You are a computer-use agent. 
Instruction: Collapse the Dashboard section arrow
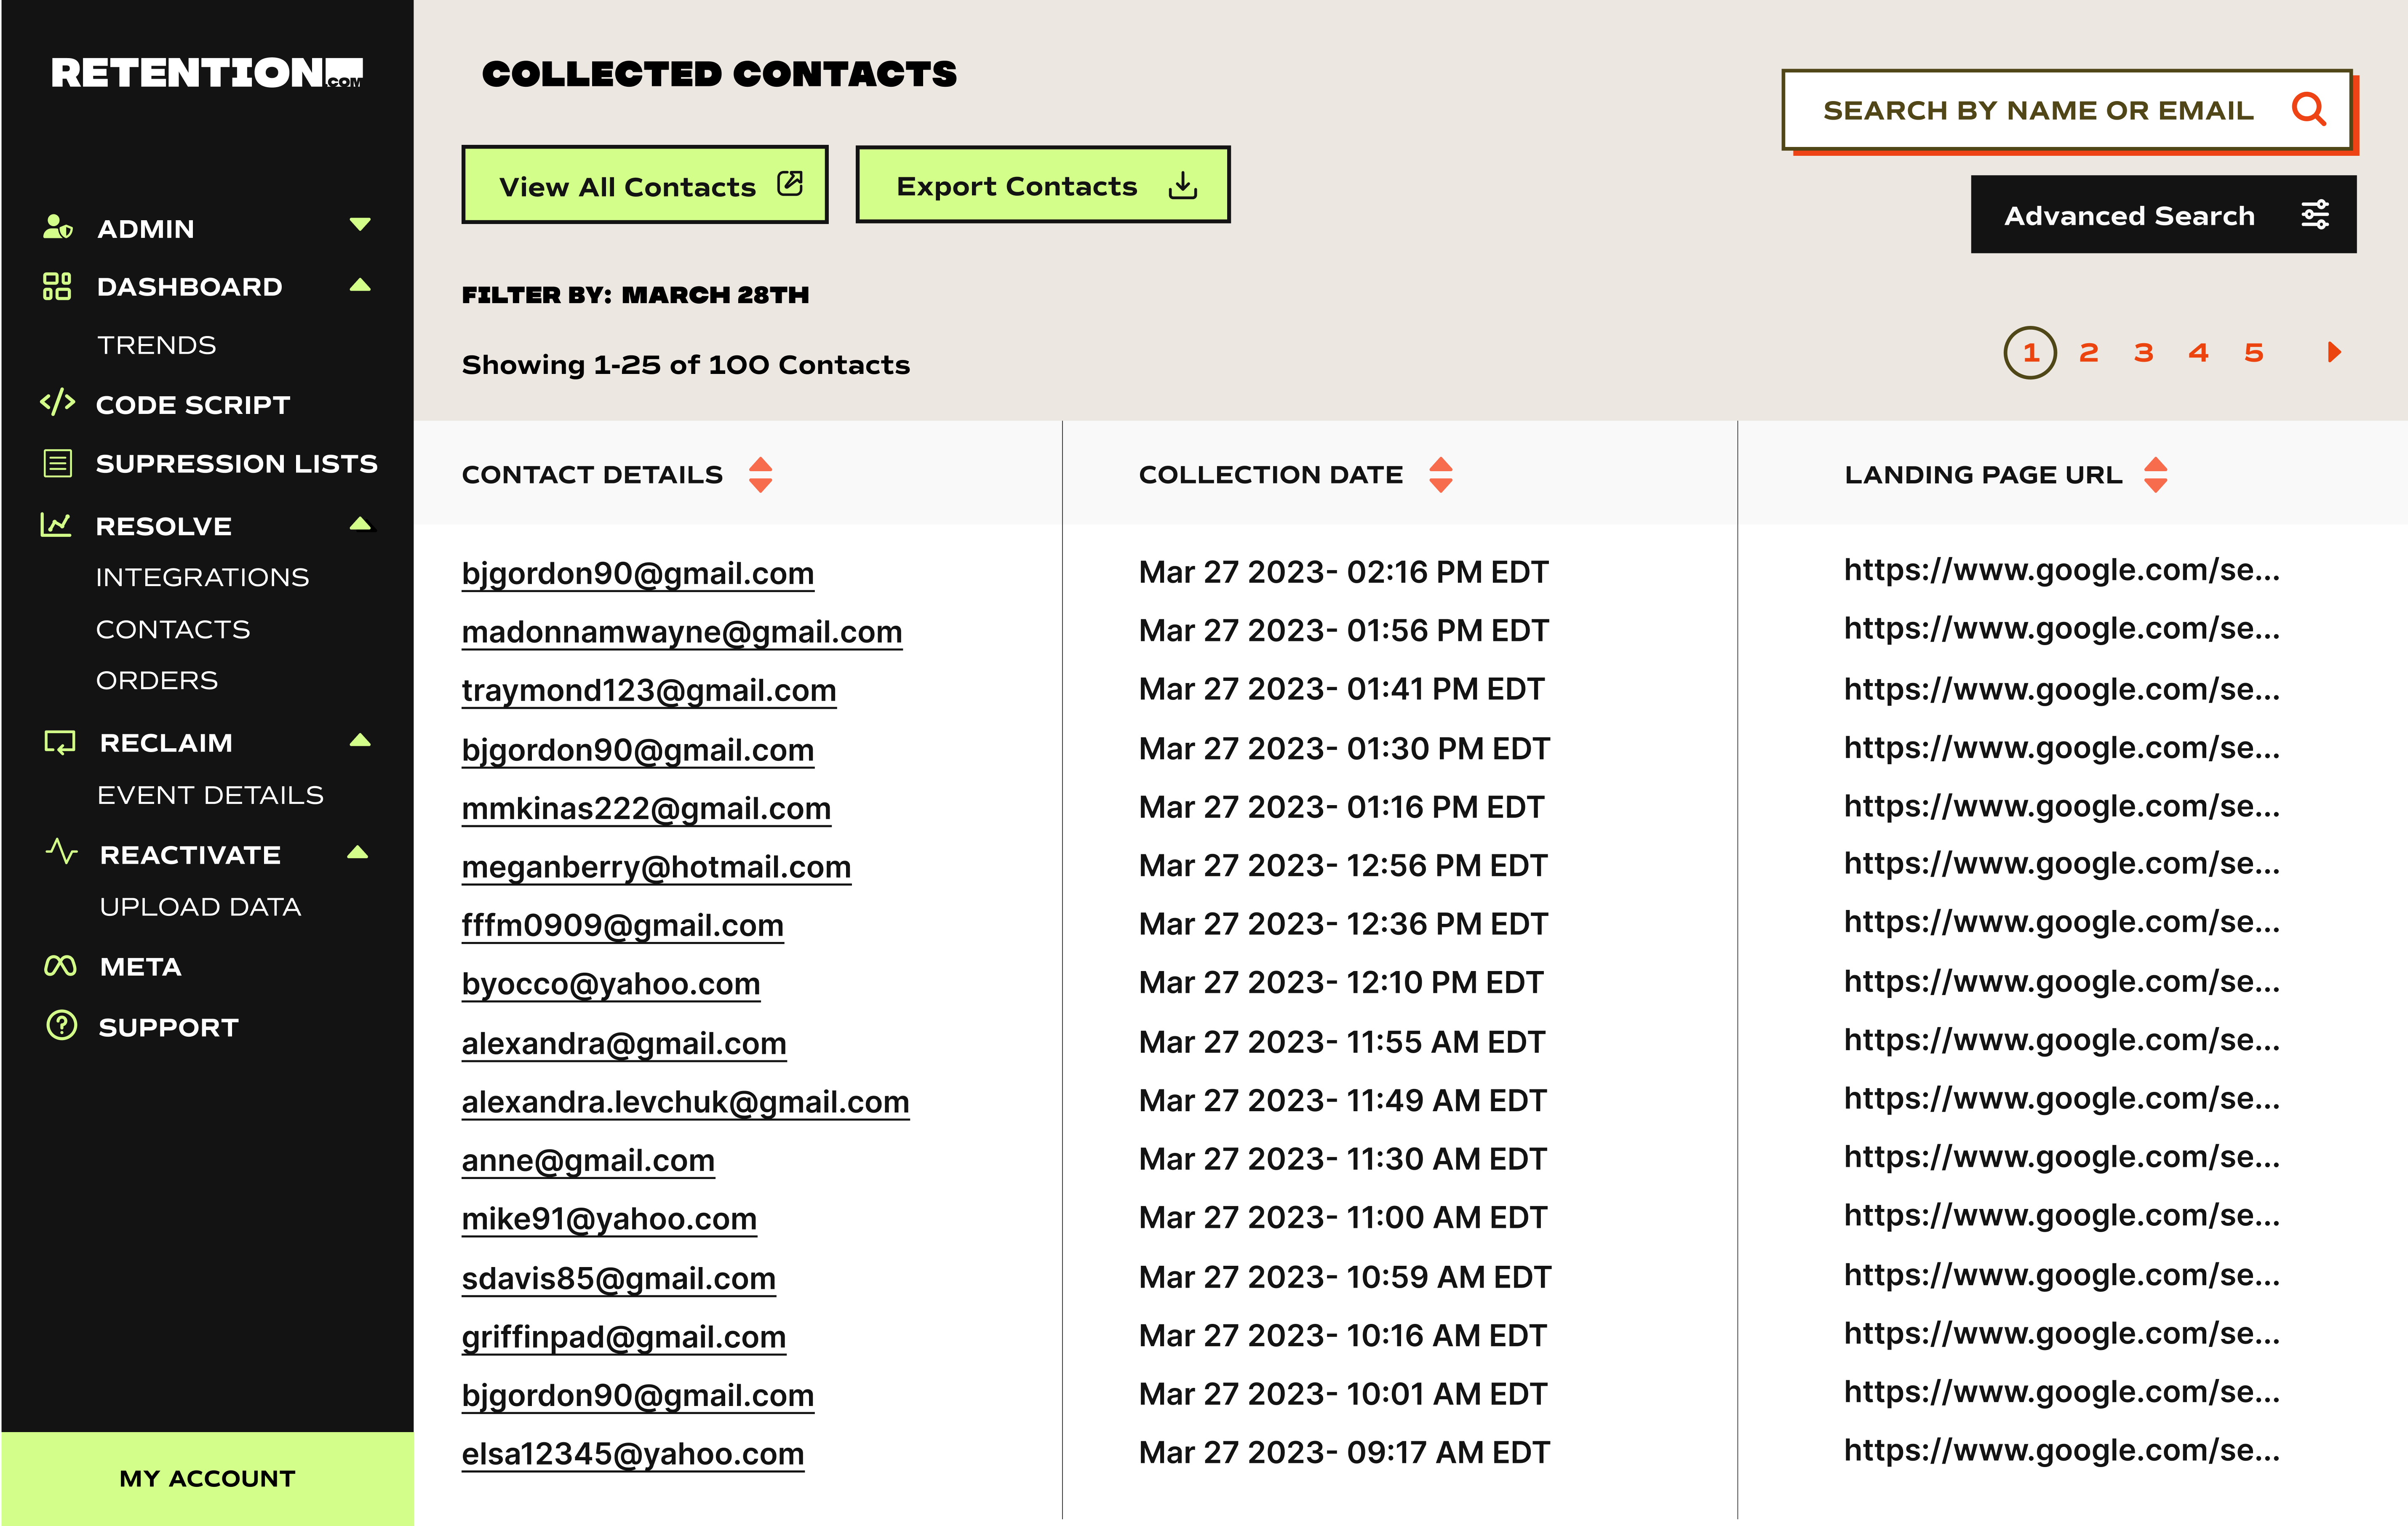(361, 285)
